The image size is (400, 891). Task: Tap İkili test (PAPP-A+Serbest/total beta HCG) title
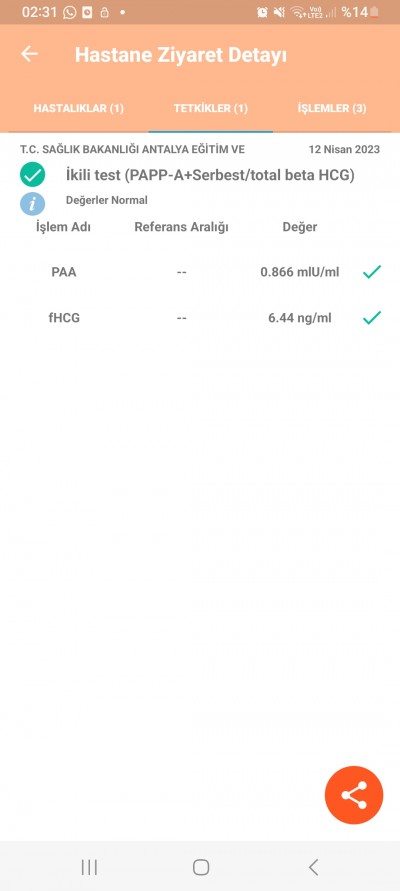(x=210, y=176)
